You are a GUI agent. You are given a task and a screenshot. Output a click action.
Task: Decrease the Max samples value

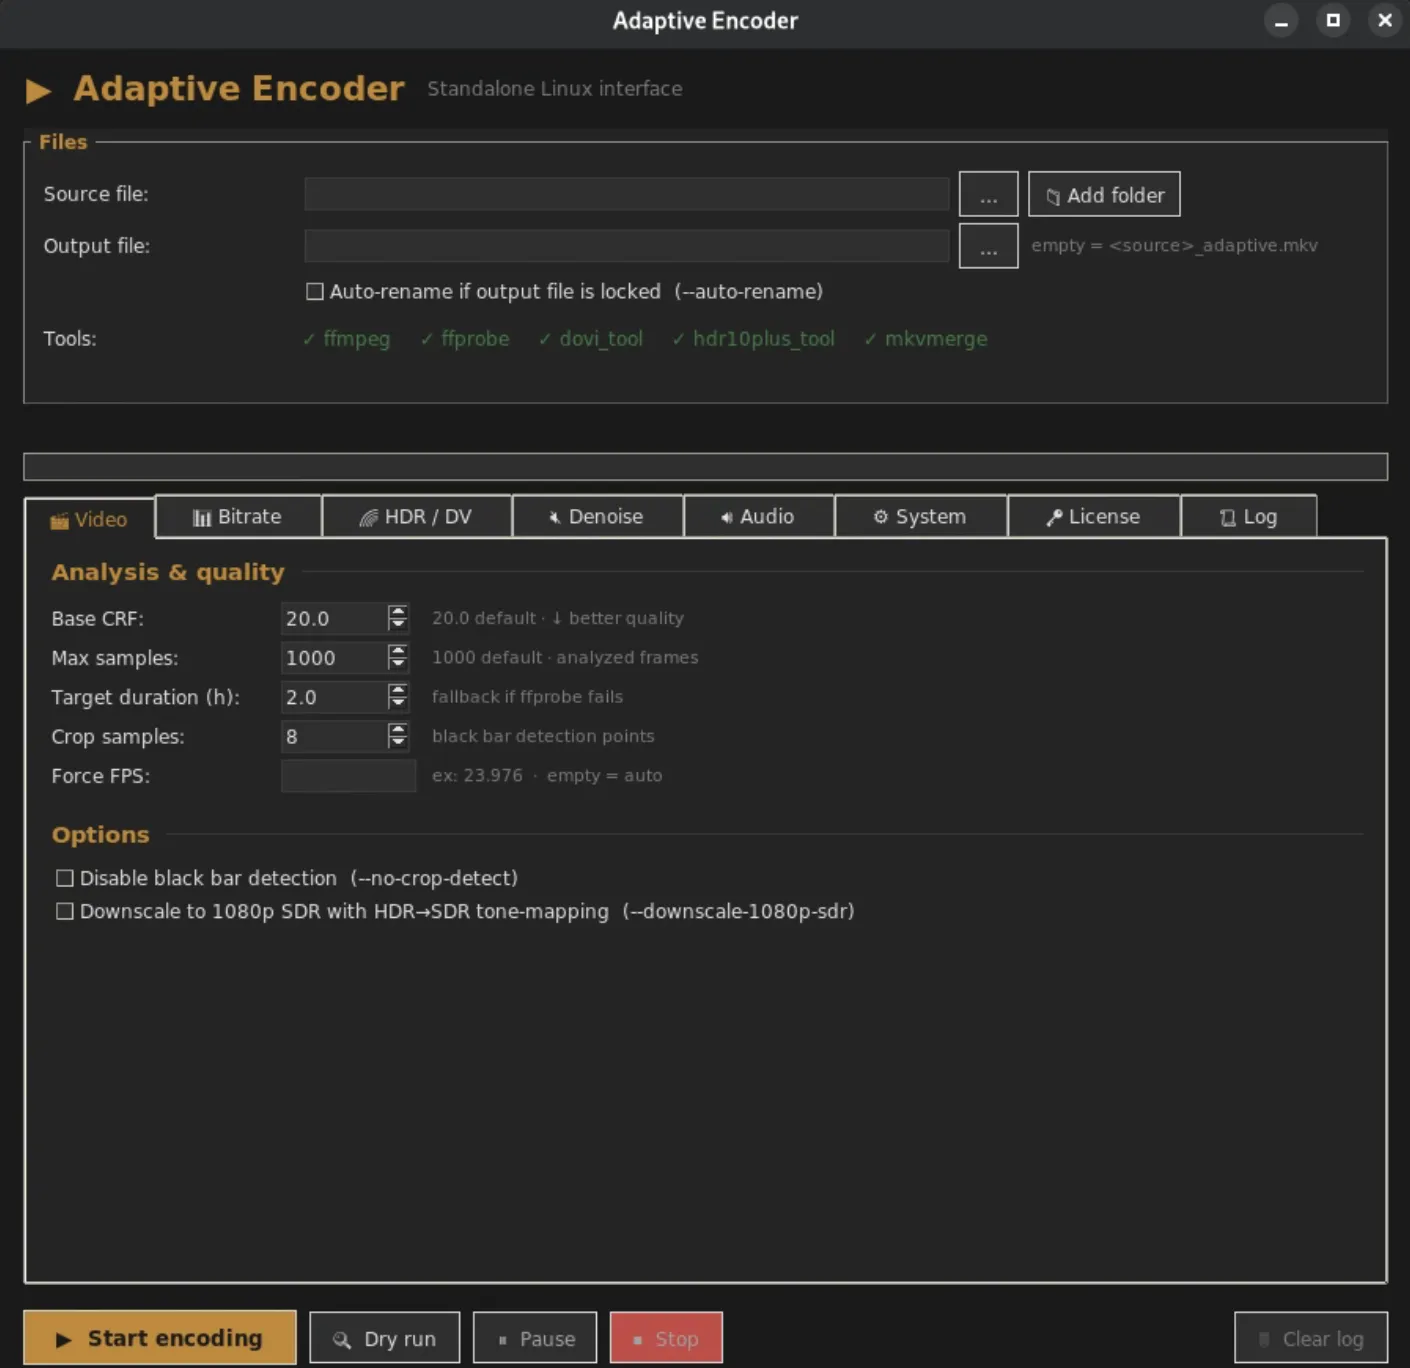(398, 664)
